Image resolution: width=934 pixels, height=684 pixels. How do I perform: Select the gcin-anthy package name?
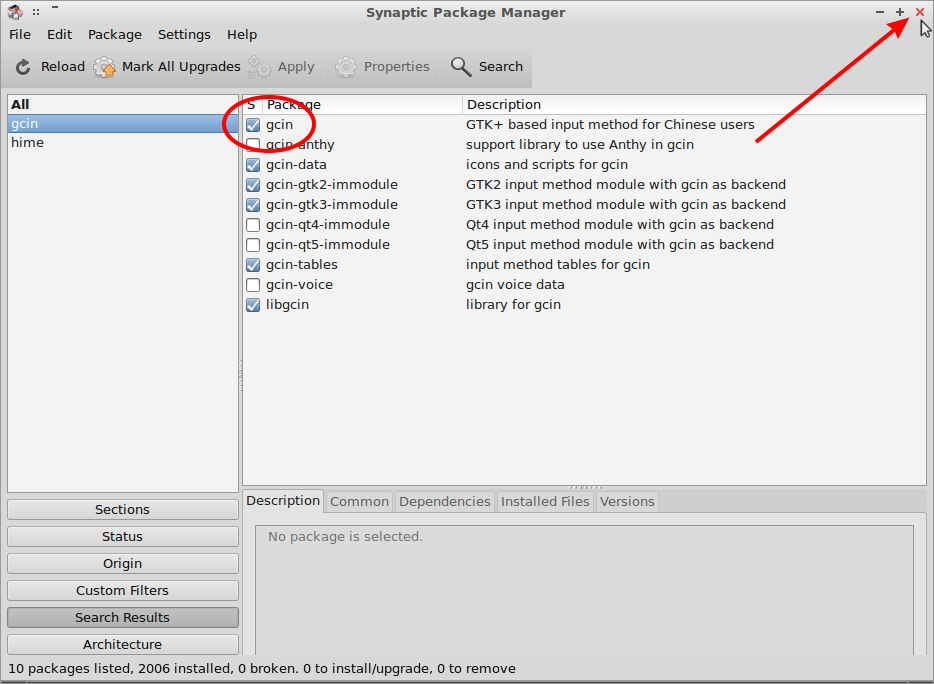(x=300, y=145)
